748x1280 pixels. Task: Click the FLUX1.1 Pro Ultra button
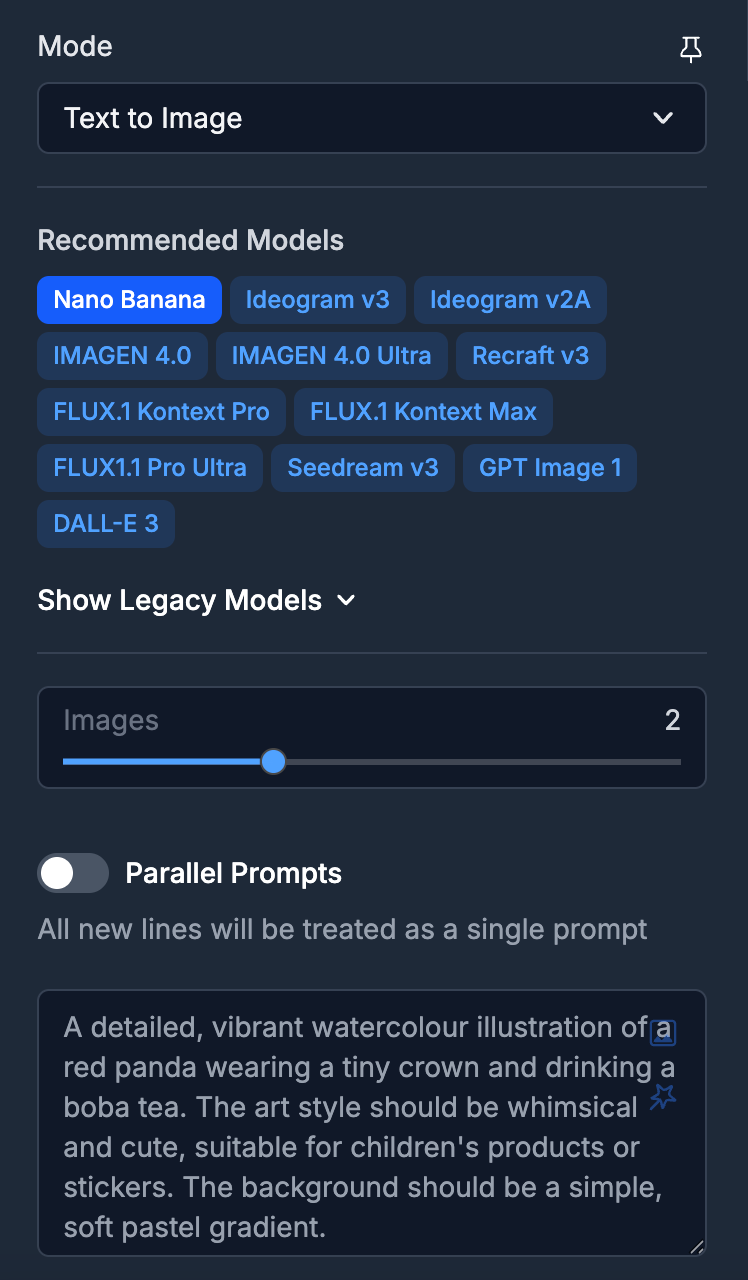tap(149, 468)
